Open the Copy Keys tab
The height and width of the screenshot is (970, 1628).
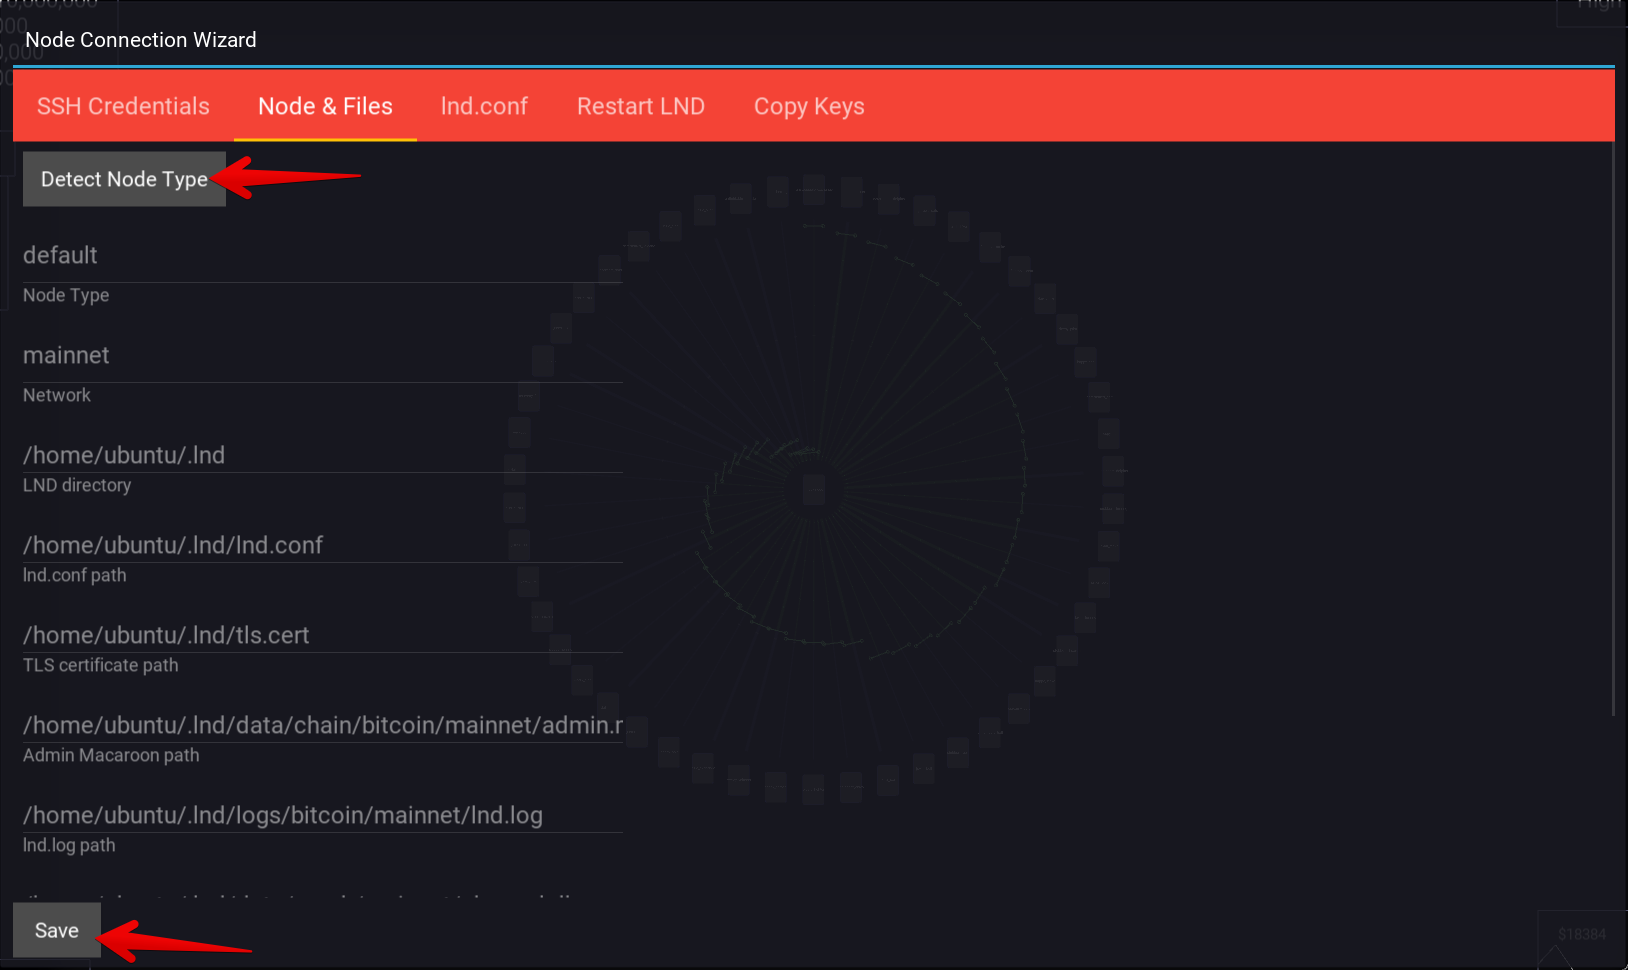click(x=809, y=106)
